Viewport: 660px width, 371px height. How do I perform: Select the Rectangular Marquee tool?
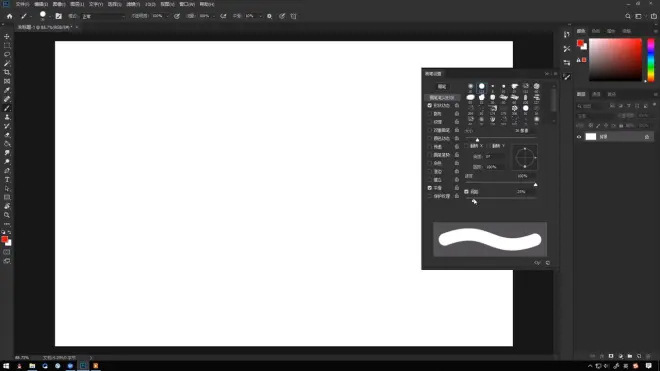pyautogui.click(x=7, y=45)
